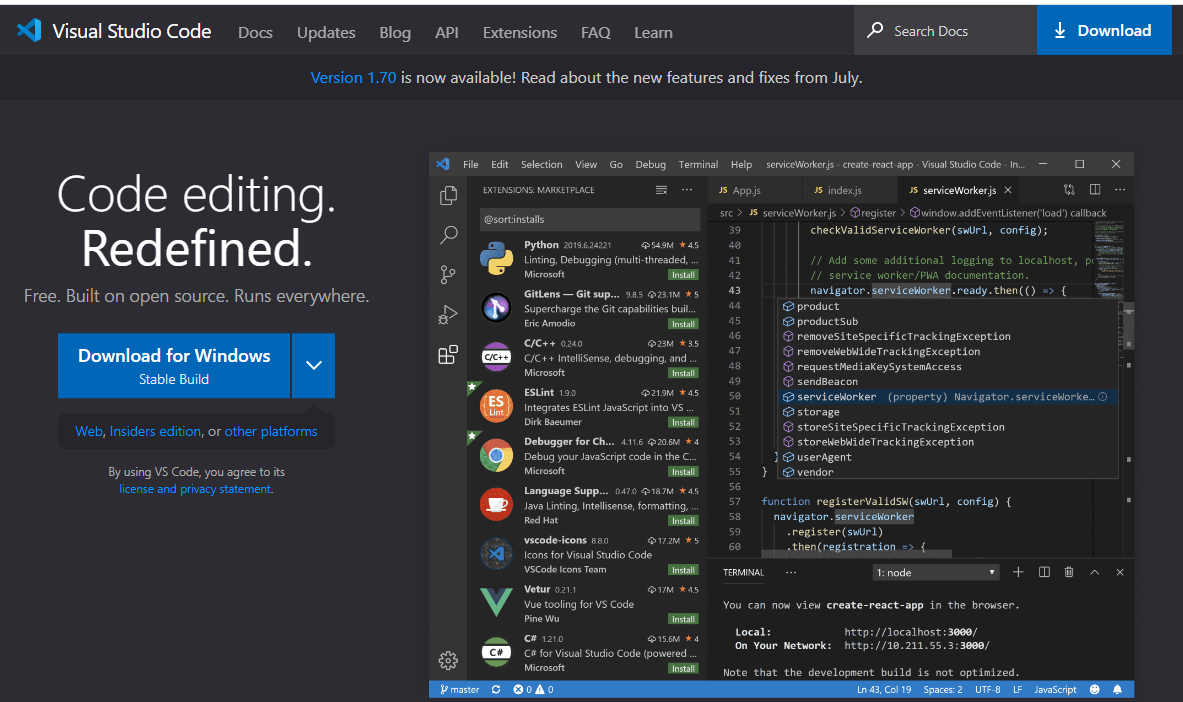The image size is (1183, 702).
Task: Open the Selection menu in the editor
Action: click(542, 165)
